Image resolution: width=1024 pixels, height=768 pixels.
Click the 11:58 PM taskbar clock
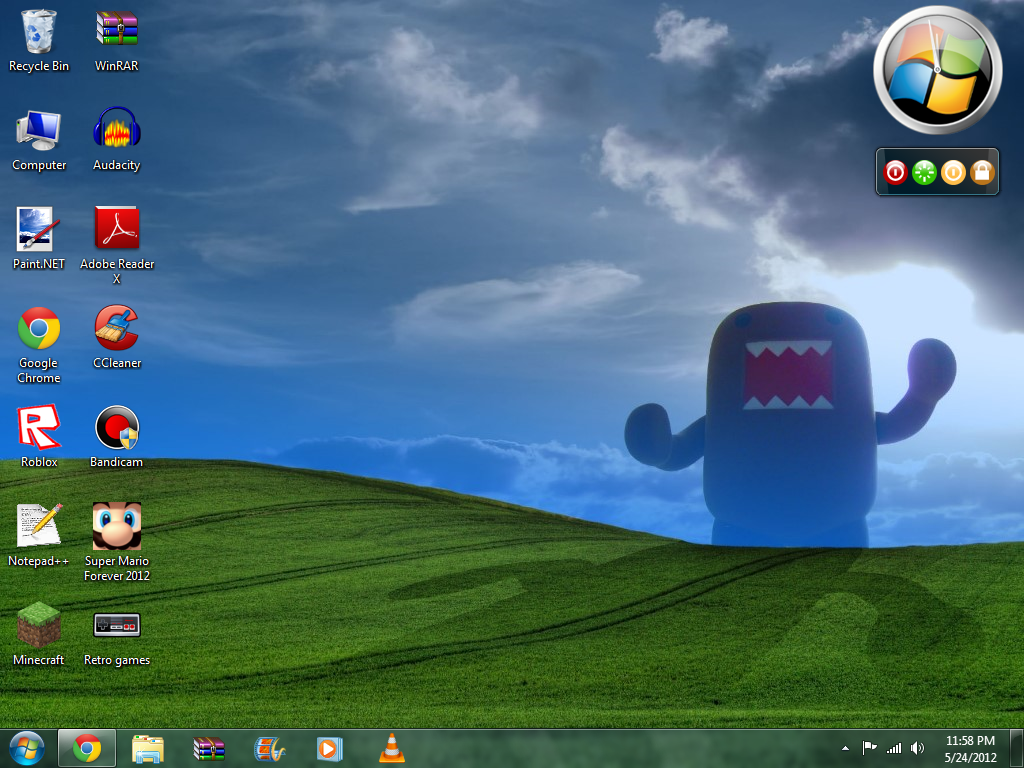tap(970, 748)
